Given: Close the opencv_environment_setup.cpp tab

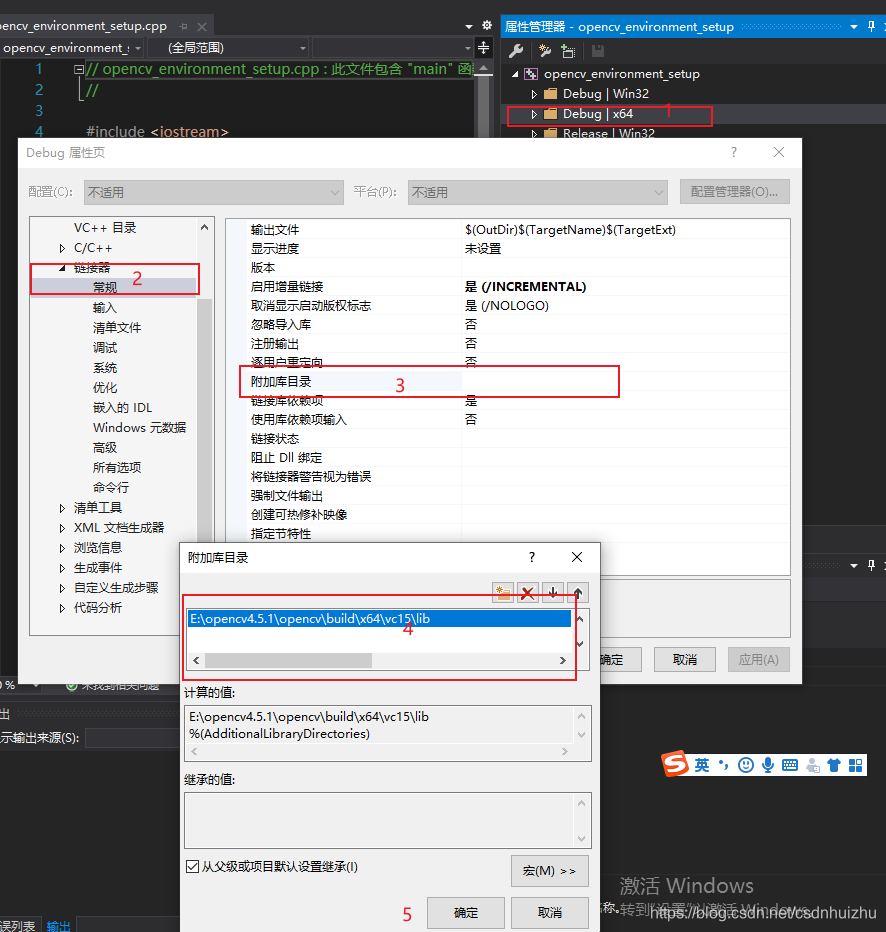Looking at the screenshot, I should tap(202, 27).
